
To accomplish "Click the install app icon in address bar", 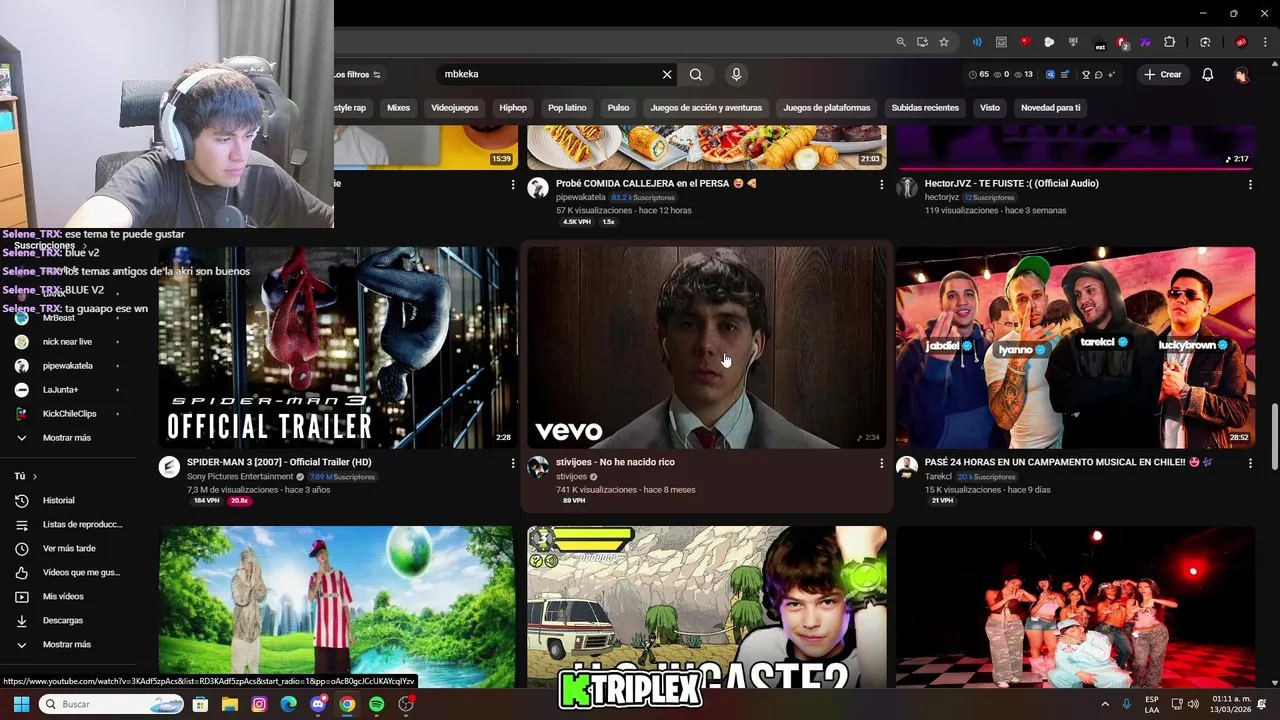I will click(x=922, y=42).
